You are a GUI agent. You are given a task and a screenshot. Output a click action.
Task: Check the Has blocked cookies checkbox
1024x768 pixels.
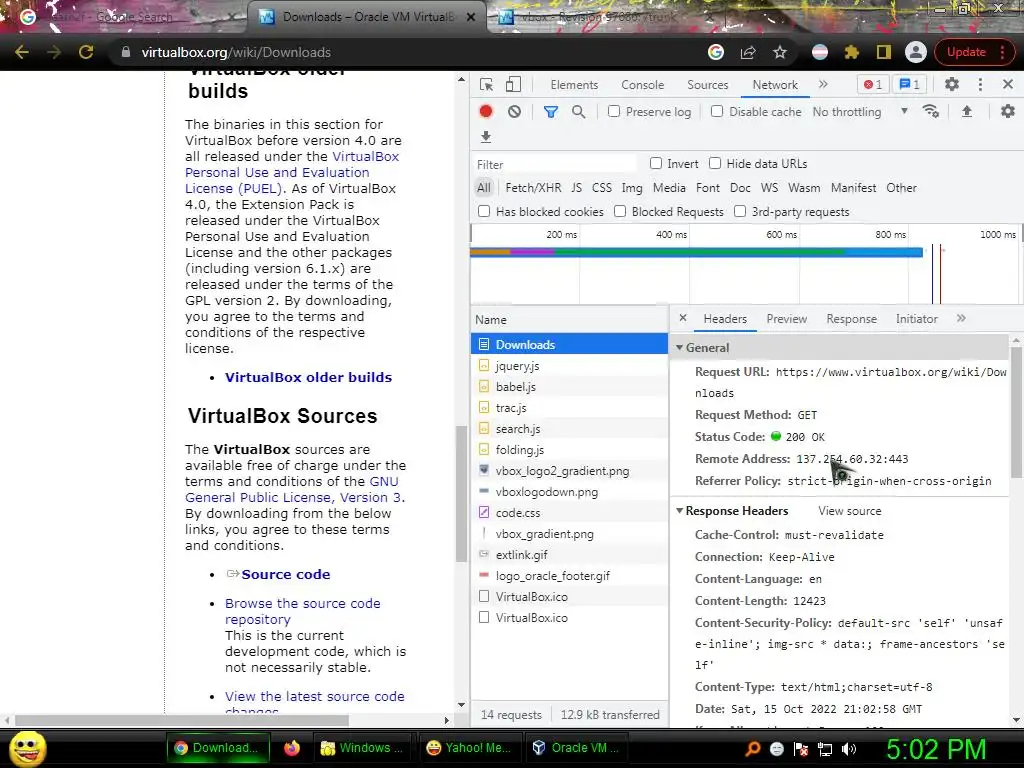[484, 211]
